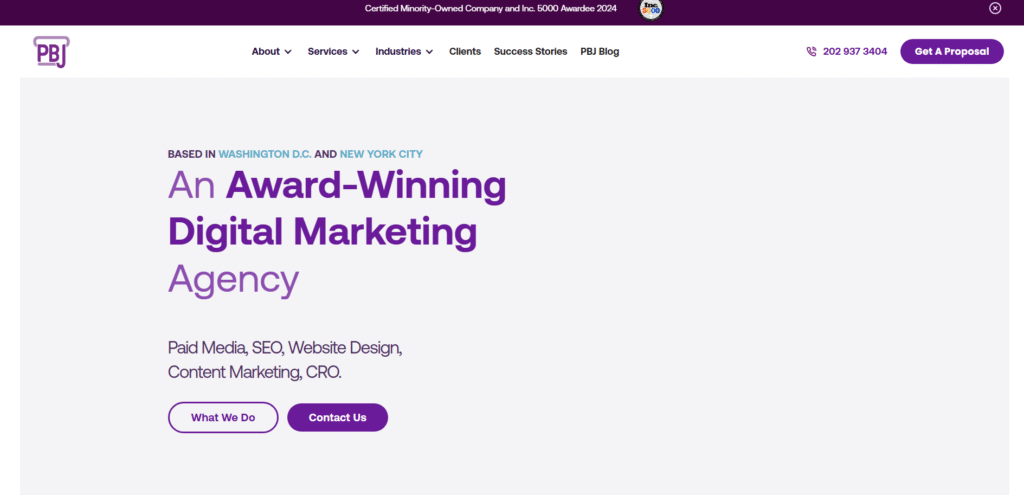Viewport: 1024px width, 495px height.
Task: Call the 202 937 3404 phone number link
Action: (x=855, y=52)
